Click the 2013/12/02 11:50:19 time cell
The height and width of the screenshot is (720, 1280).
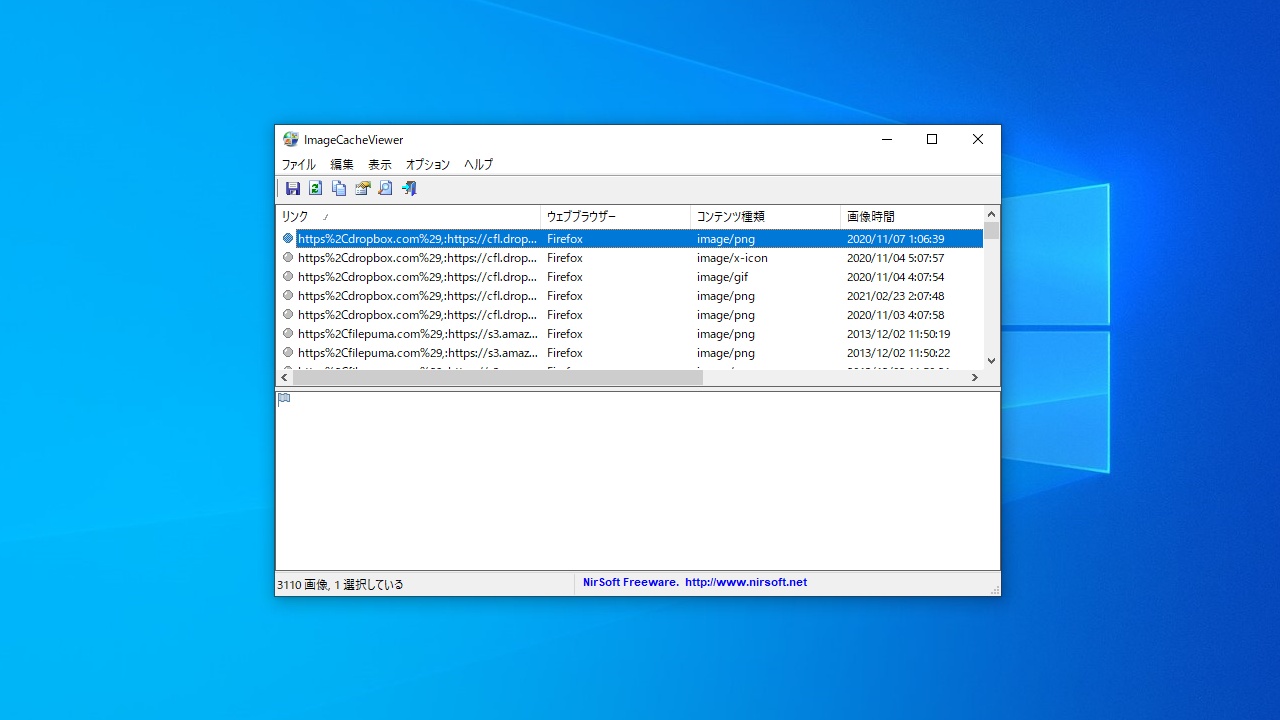tap(898, 334)
